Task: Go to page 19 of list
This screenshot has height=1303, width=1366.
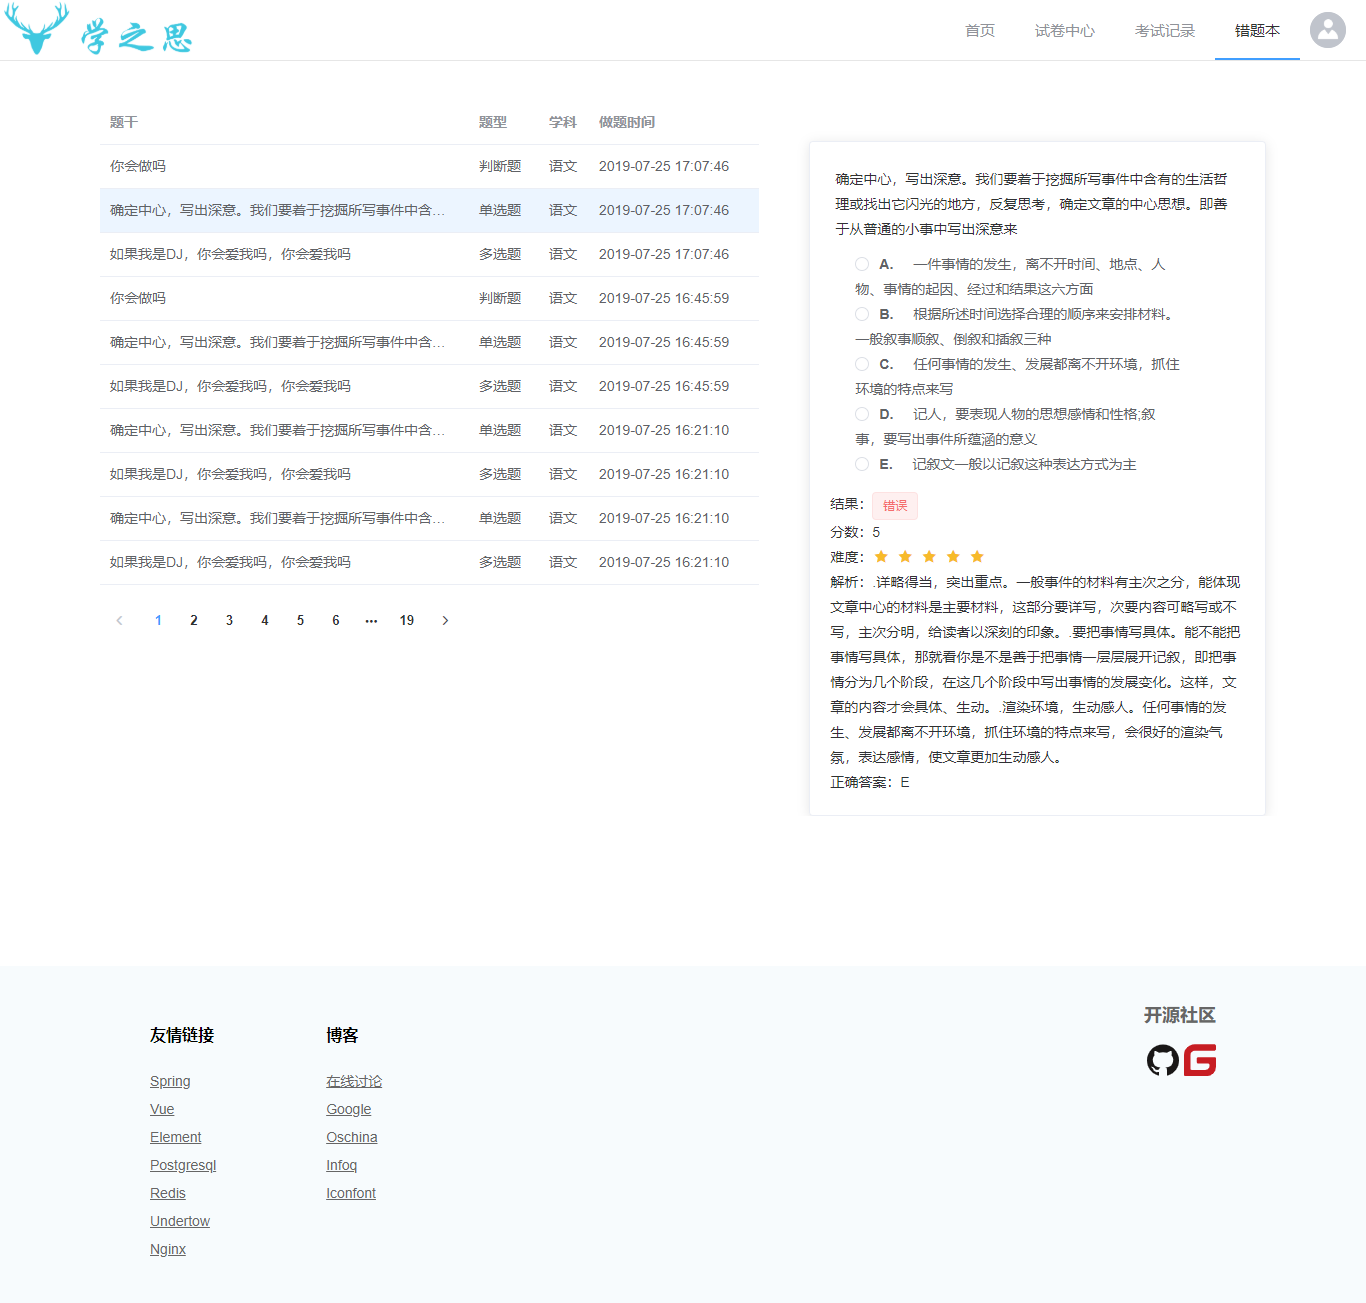Action: click(x=407, y=621)
